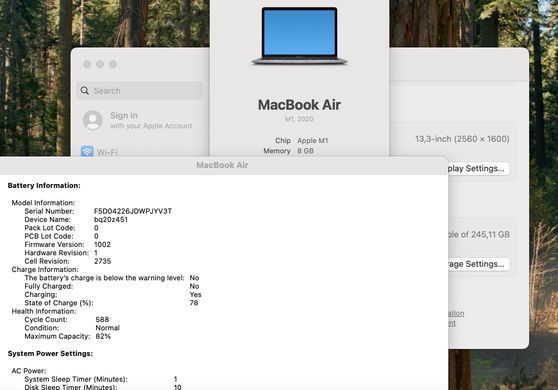Click the Search field in System Settings
558x390 pixels.
pos(139,90)
